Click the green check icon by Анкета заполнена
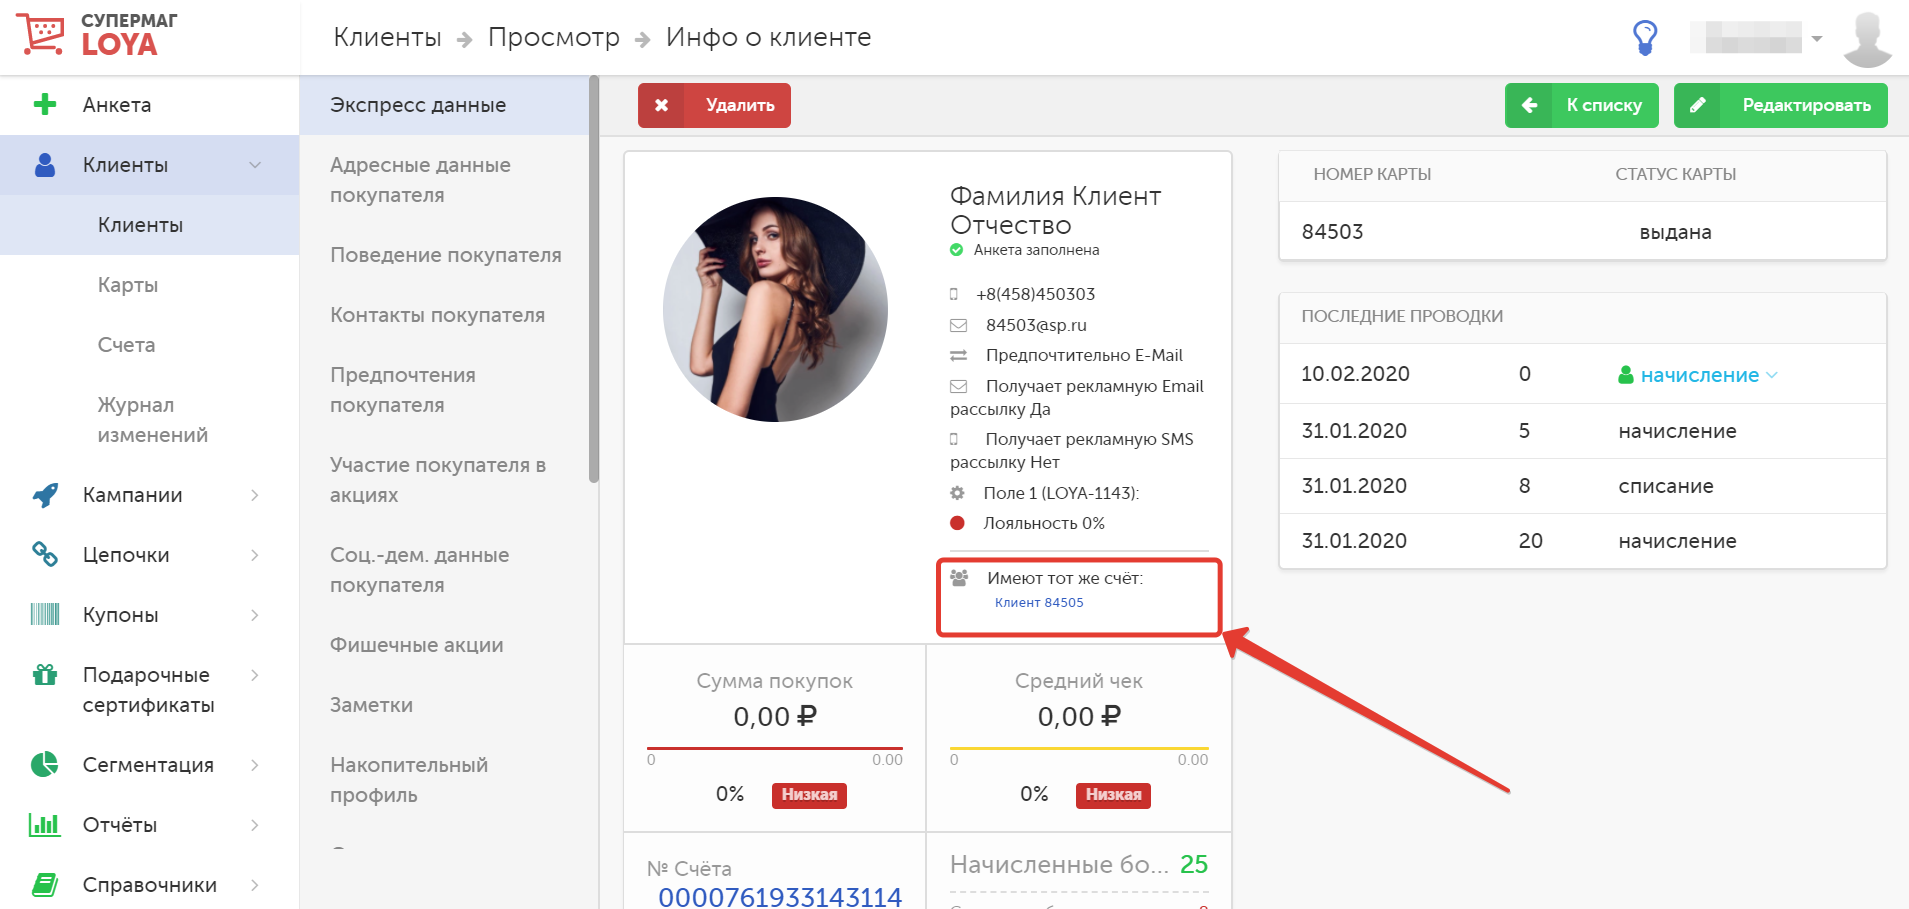 point(956,250)
